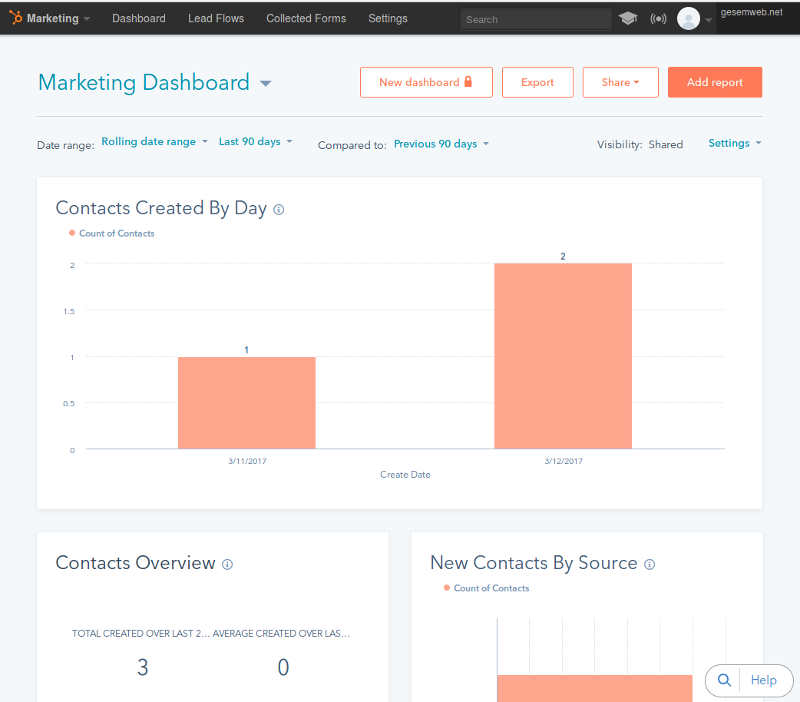Select the 3/12/2017 bar in the chart
The image size is (800, 702).
tap(563, 355)
